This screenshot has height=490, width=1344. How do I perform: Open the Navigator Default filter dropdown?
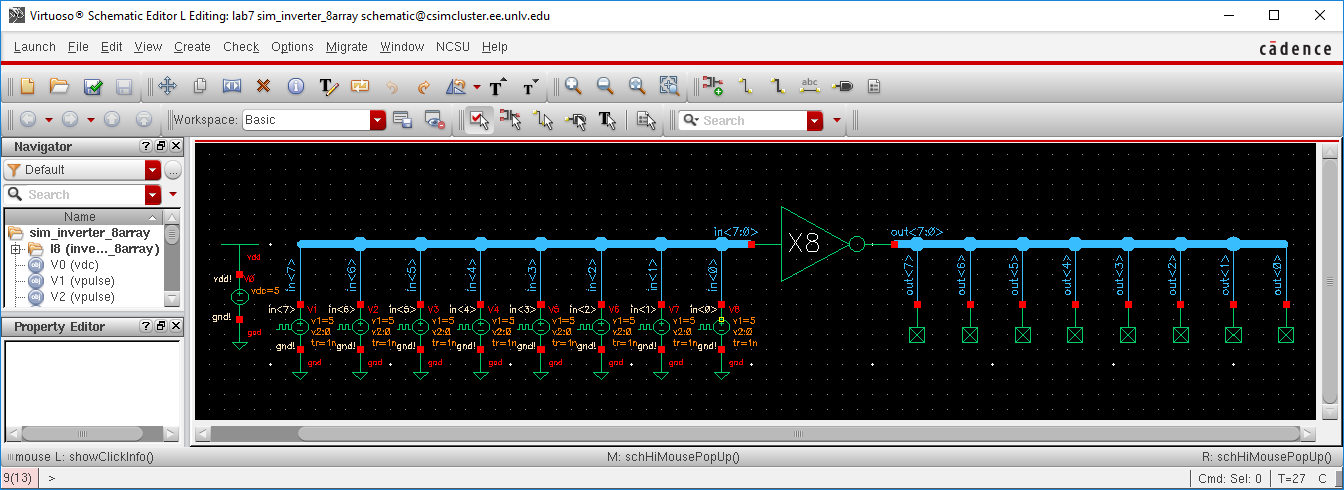pos(152,170)
